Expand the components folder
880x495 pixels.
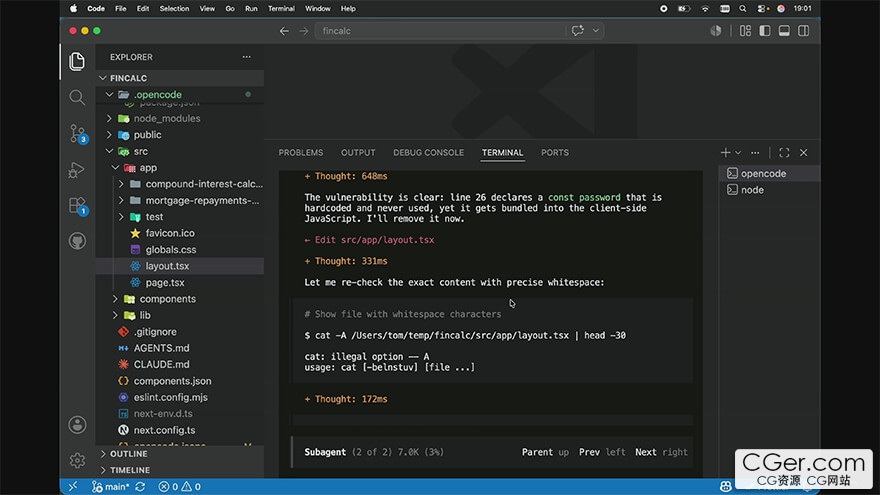(180, 299)
